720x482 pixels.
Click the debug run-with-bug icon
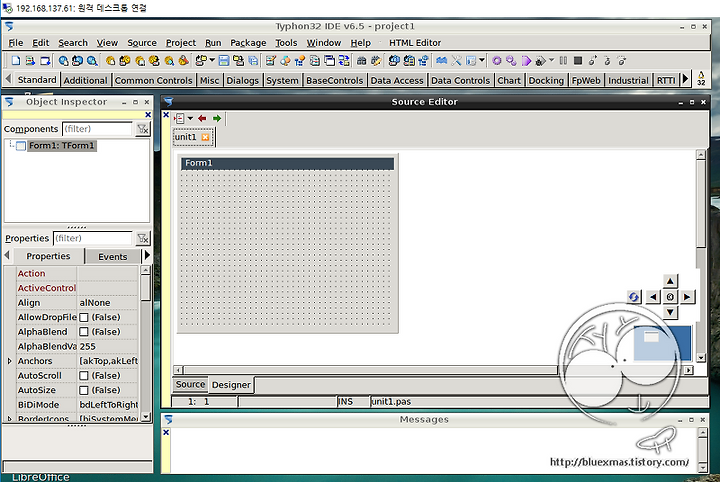coord(540,61)
